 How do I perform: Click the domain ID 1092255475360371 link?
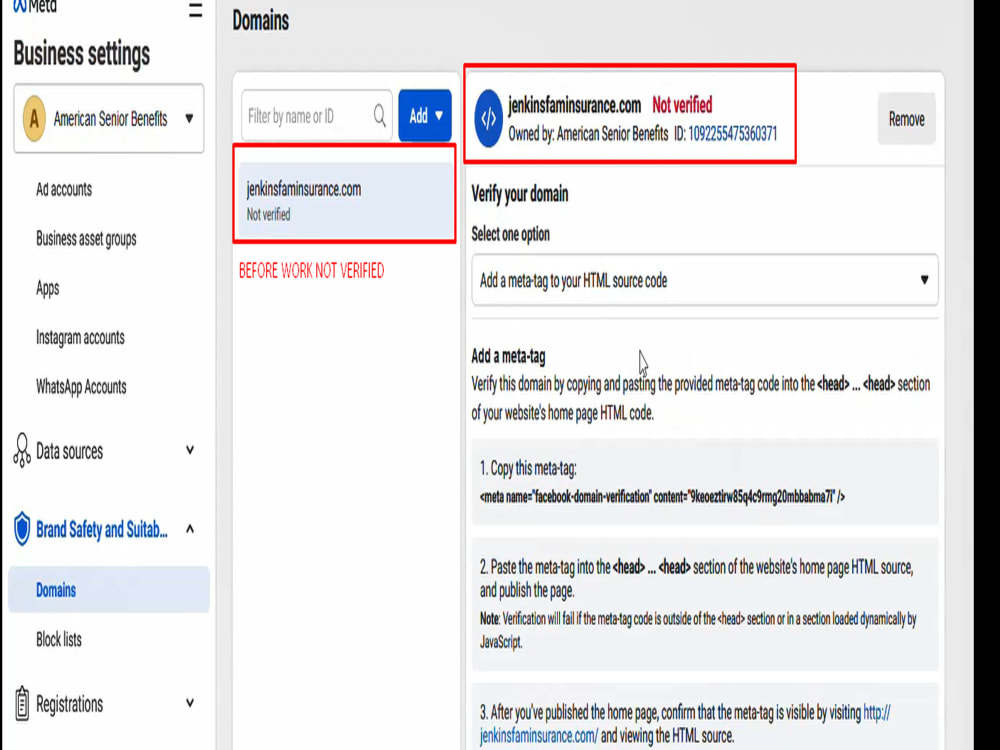click(x=733, y=134)
